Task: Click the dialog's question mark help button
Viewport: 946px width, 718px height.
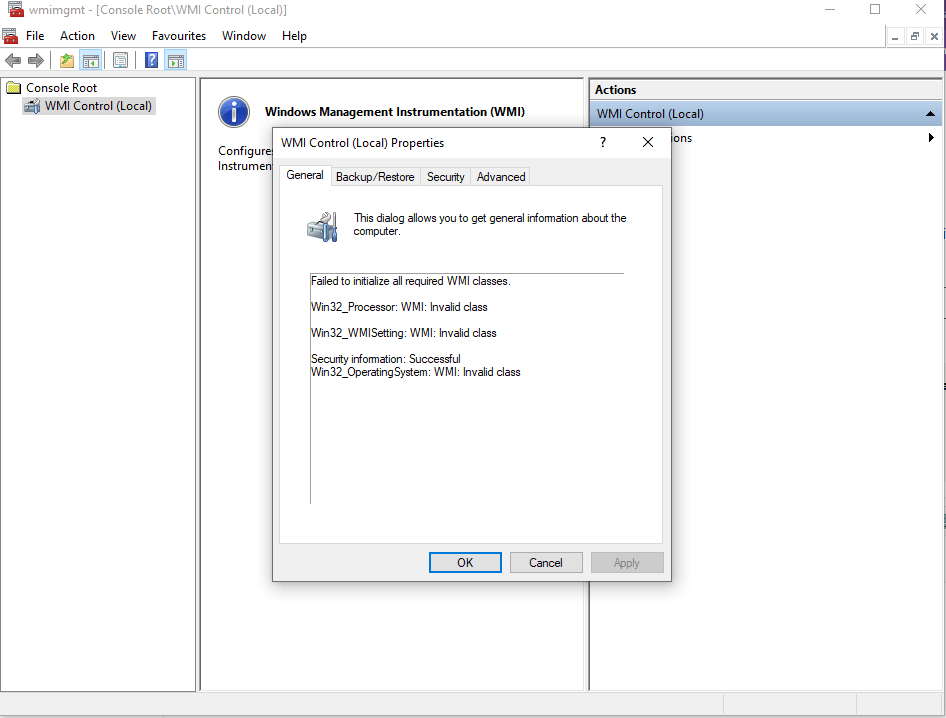Action: [x=603, y=142]
